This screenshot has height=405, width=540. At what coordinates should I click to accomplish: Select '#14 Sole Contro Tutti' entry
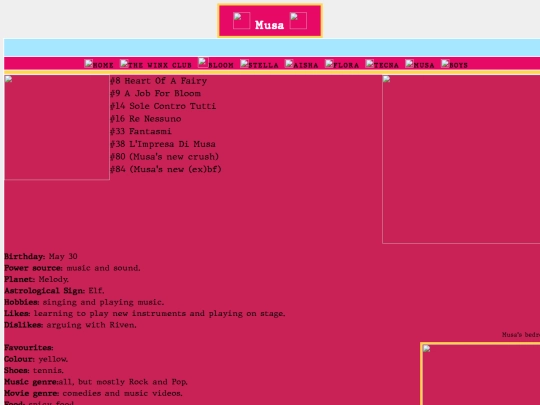point(163,106)
